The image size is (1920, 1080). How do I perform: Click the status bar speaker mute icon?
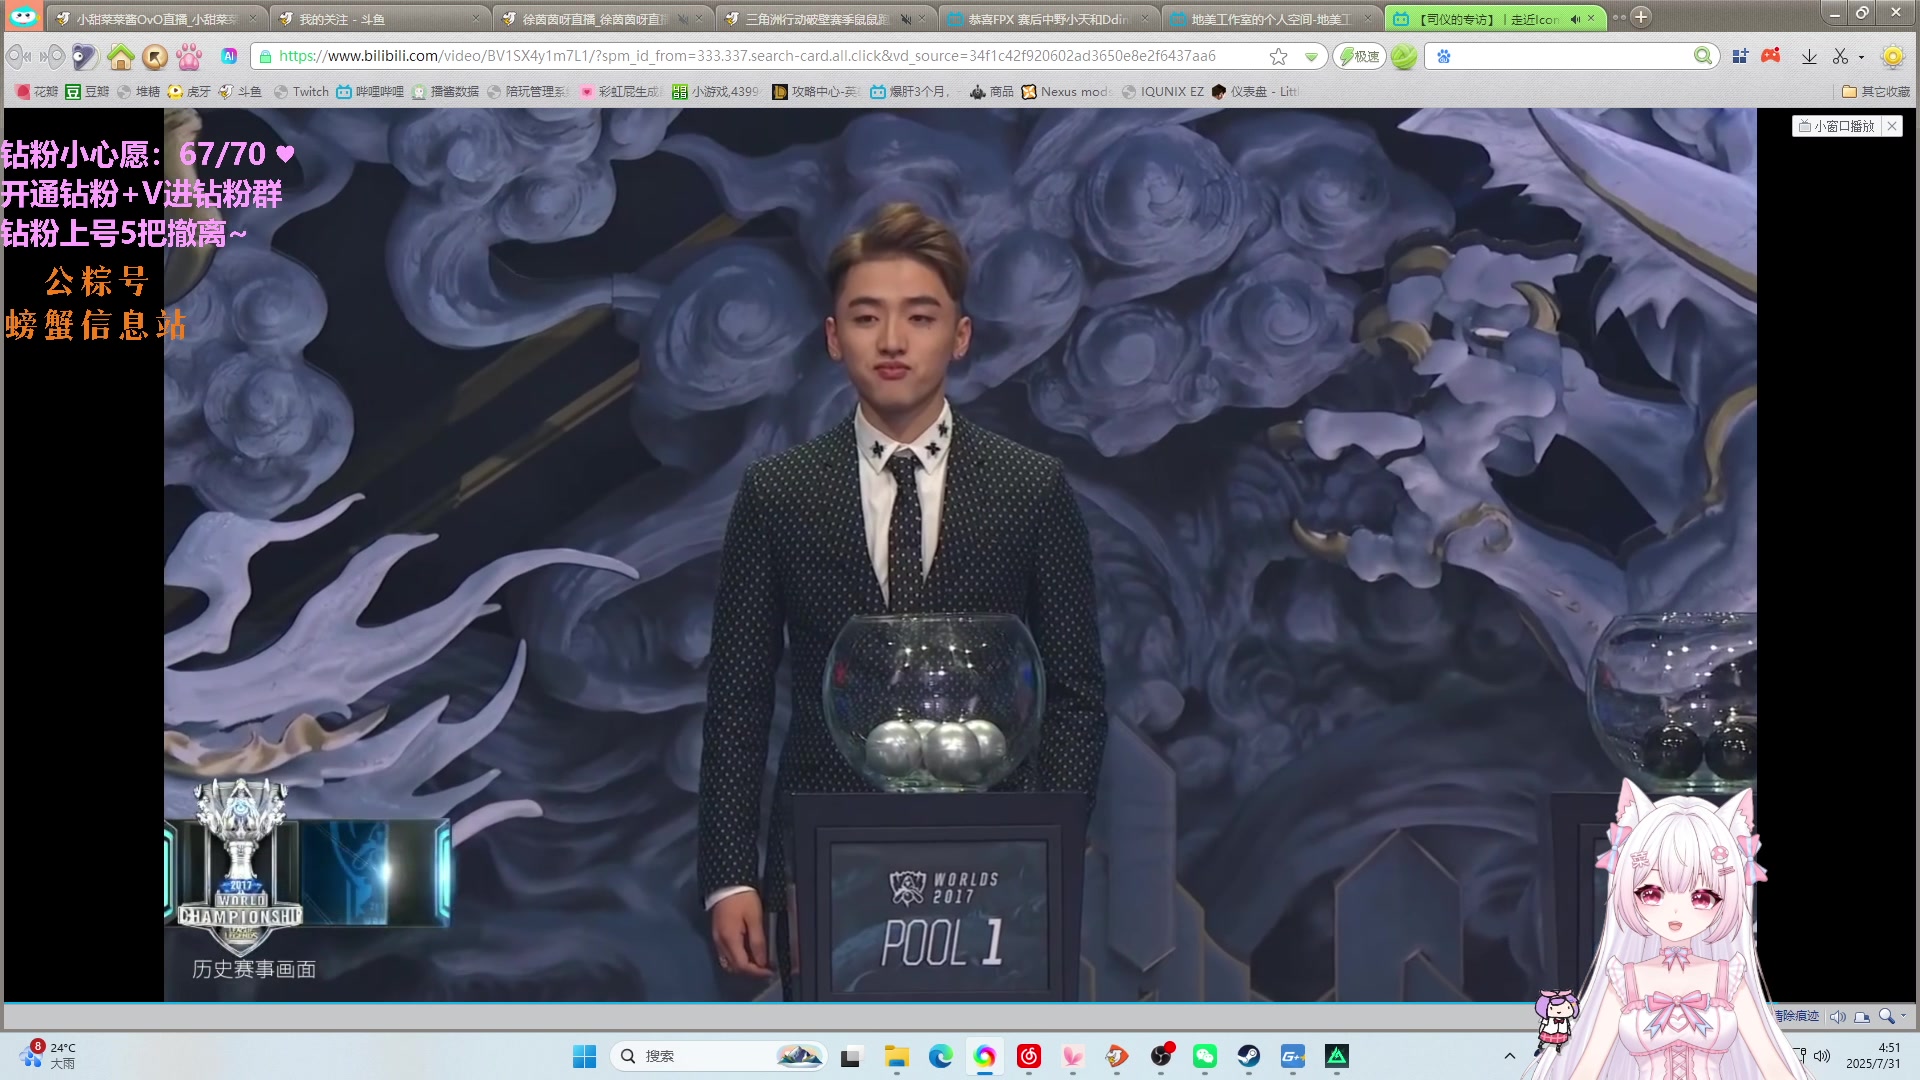click(1838, 1016)
